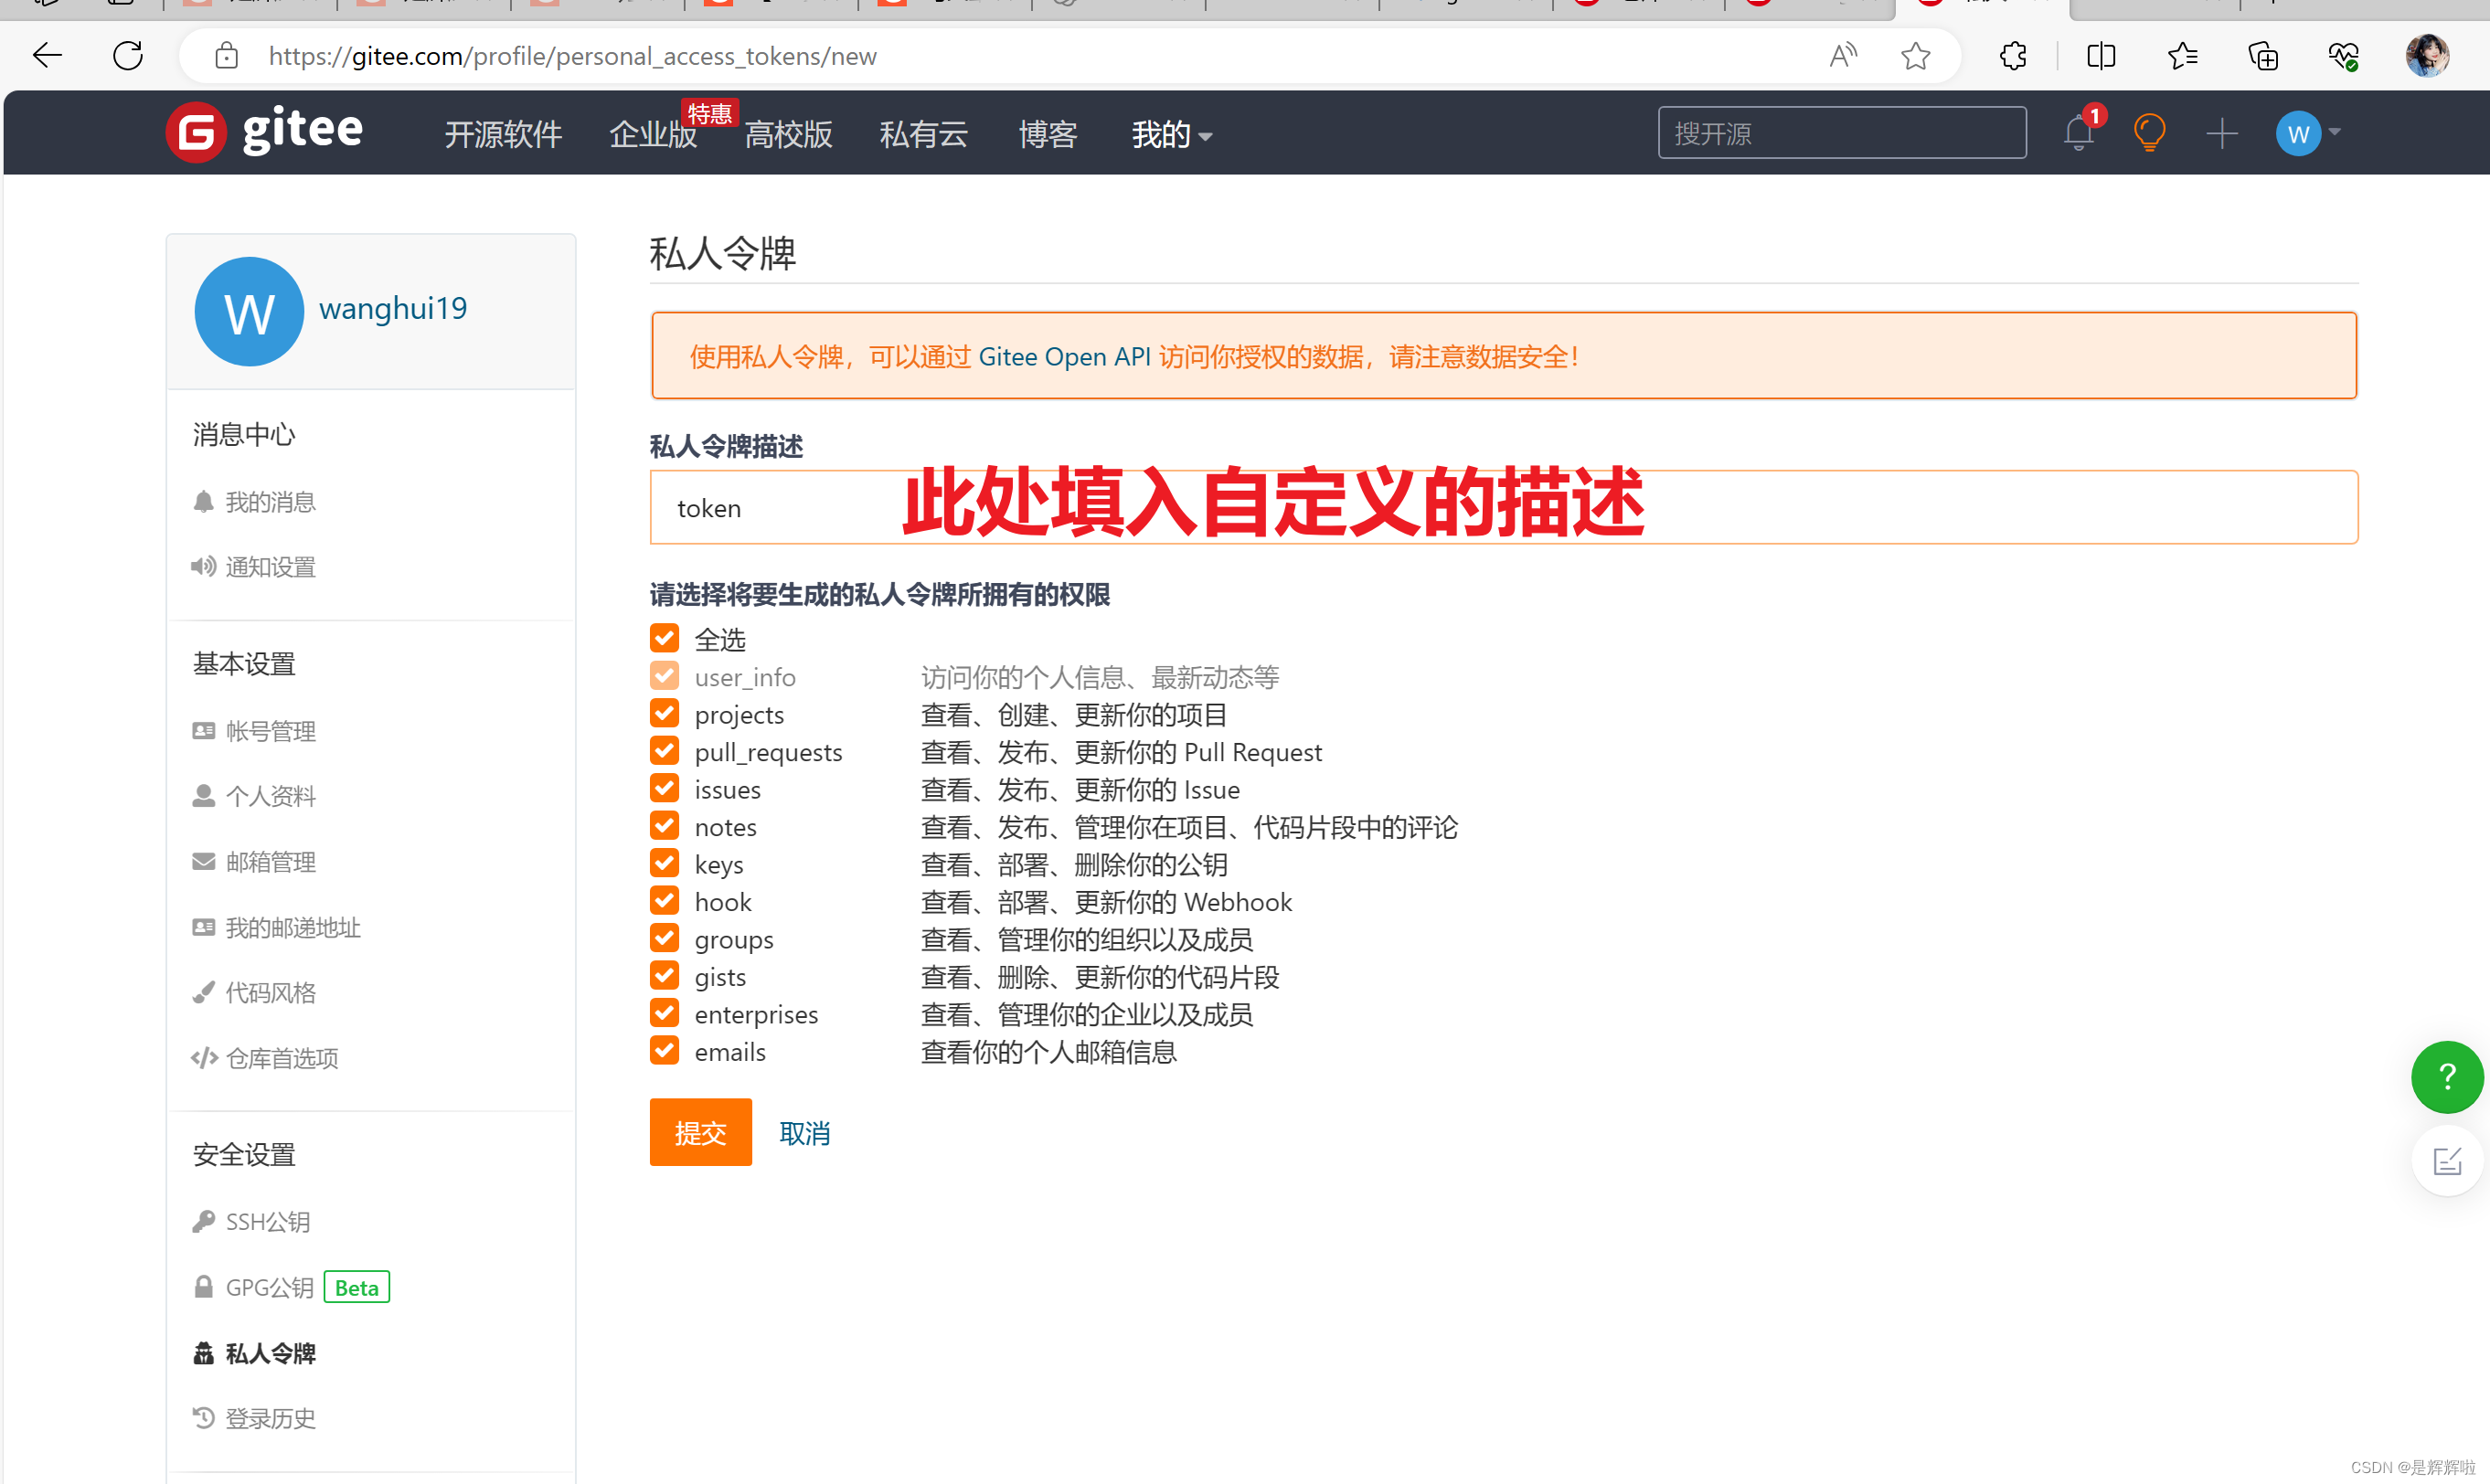Expand the 我的 dropdown menu
Image resolution: width=2490 pixels, height=1484 pixels.
(1171, 134)
